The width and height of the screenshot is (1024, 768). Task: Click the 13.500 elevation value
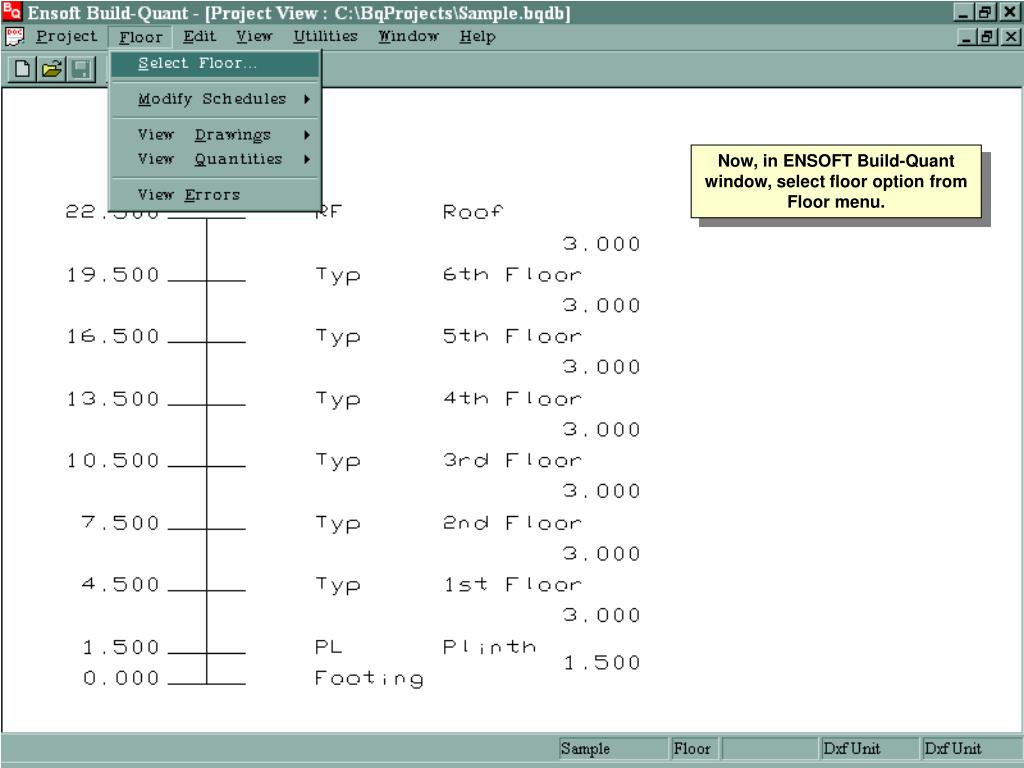pyautogui.click(x=113, y=398)
